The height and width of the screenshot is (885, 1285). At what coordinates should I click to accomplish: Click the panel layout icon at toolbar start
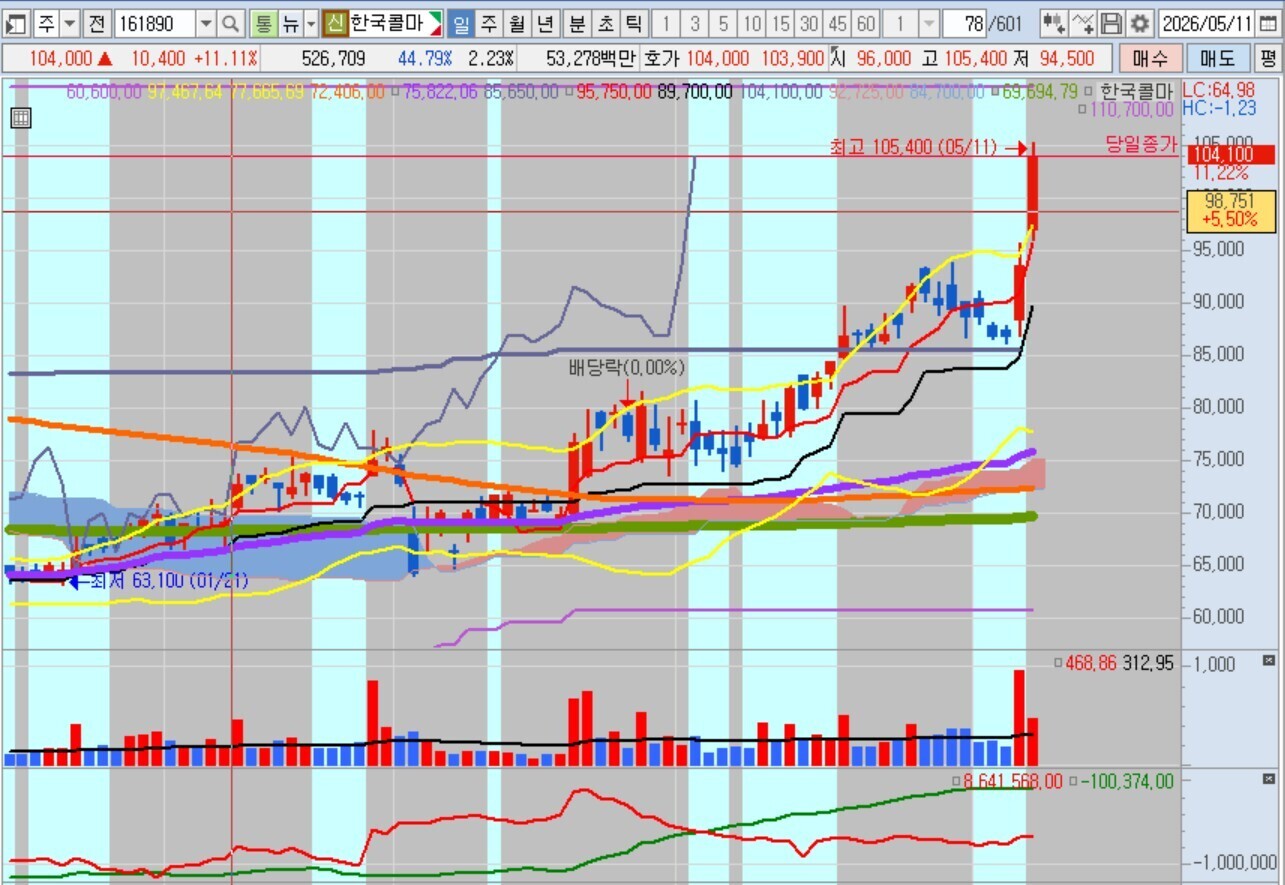coord(17,23)
